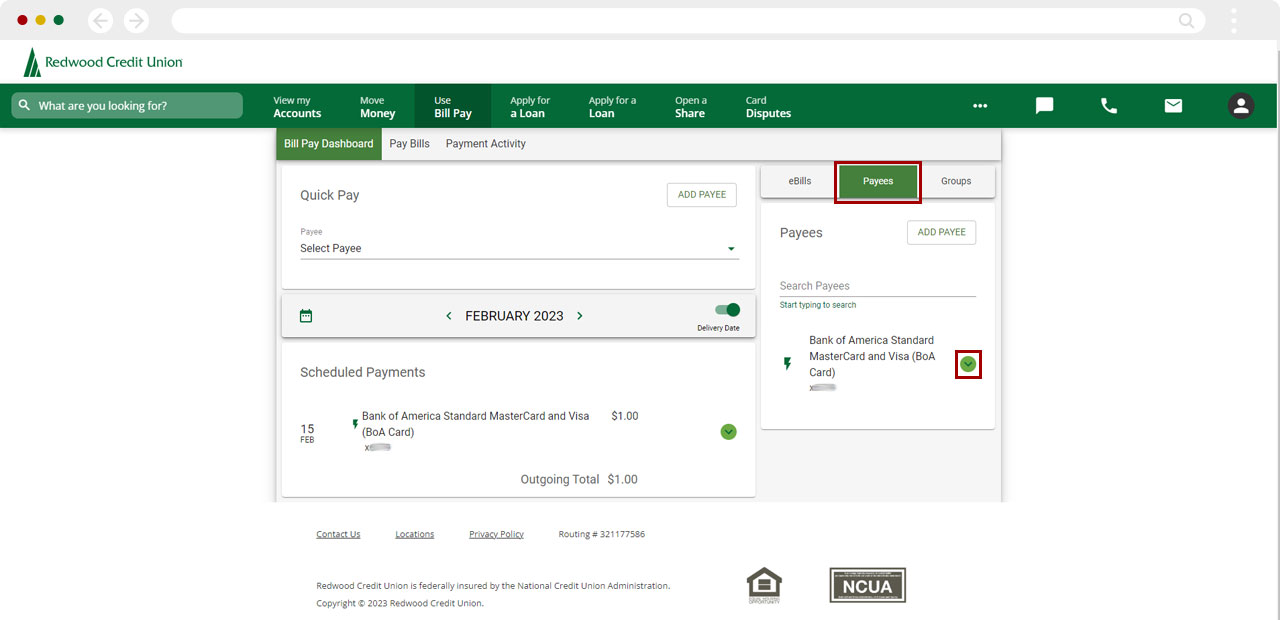Switch to the Groups tab
The width and height of the screenshot is (1280, 620).
956,181
